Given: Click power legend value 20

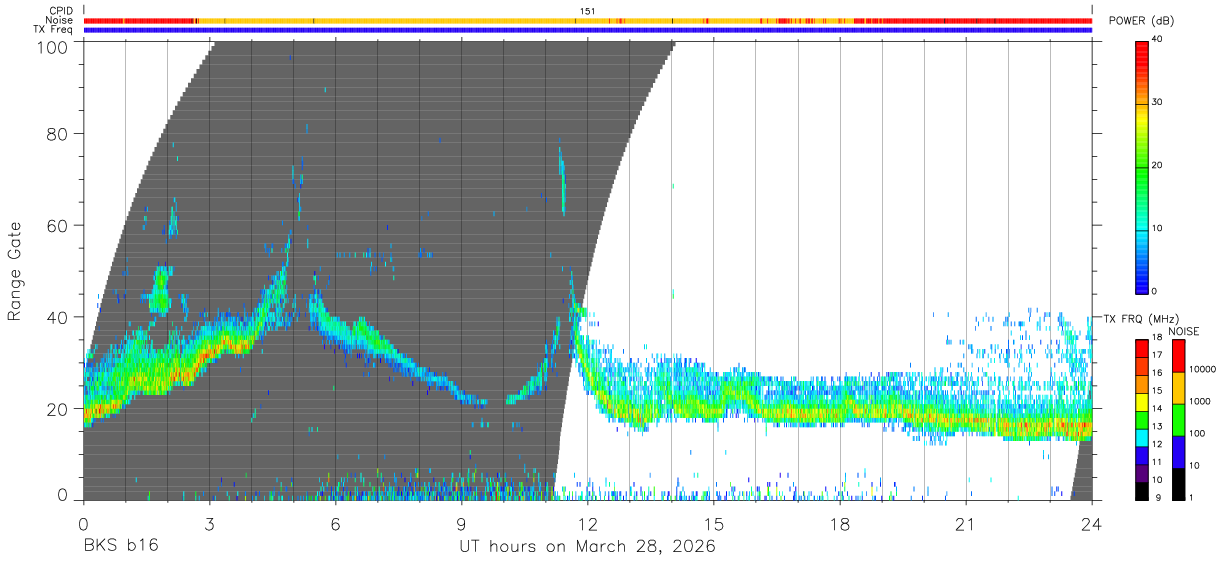Looking at the screenshot, I should tap(1157, 165).
